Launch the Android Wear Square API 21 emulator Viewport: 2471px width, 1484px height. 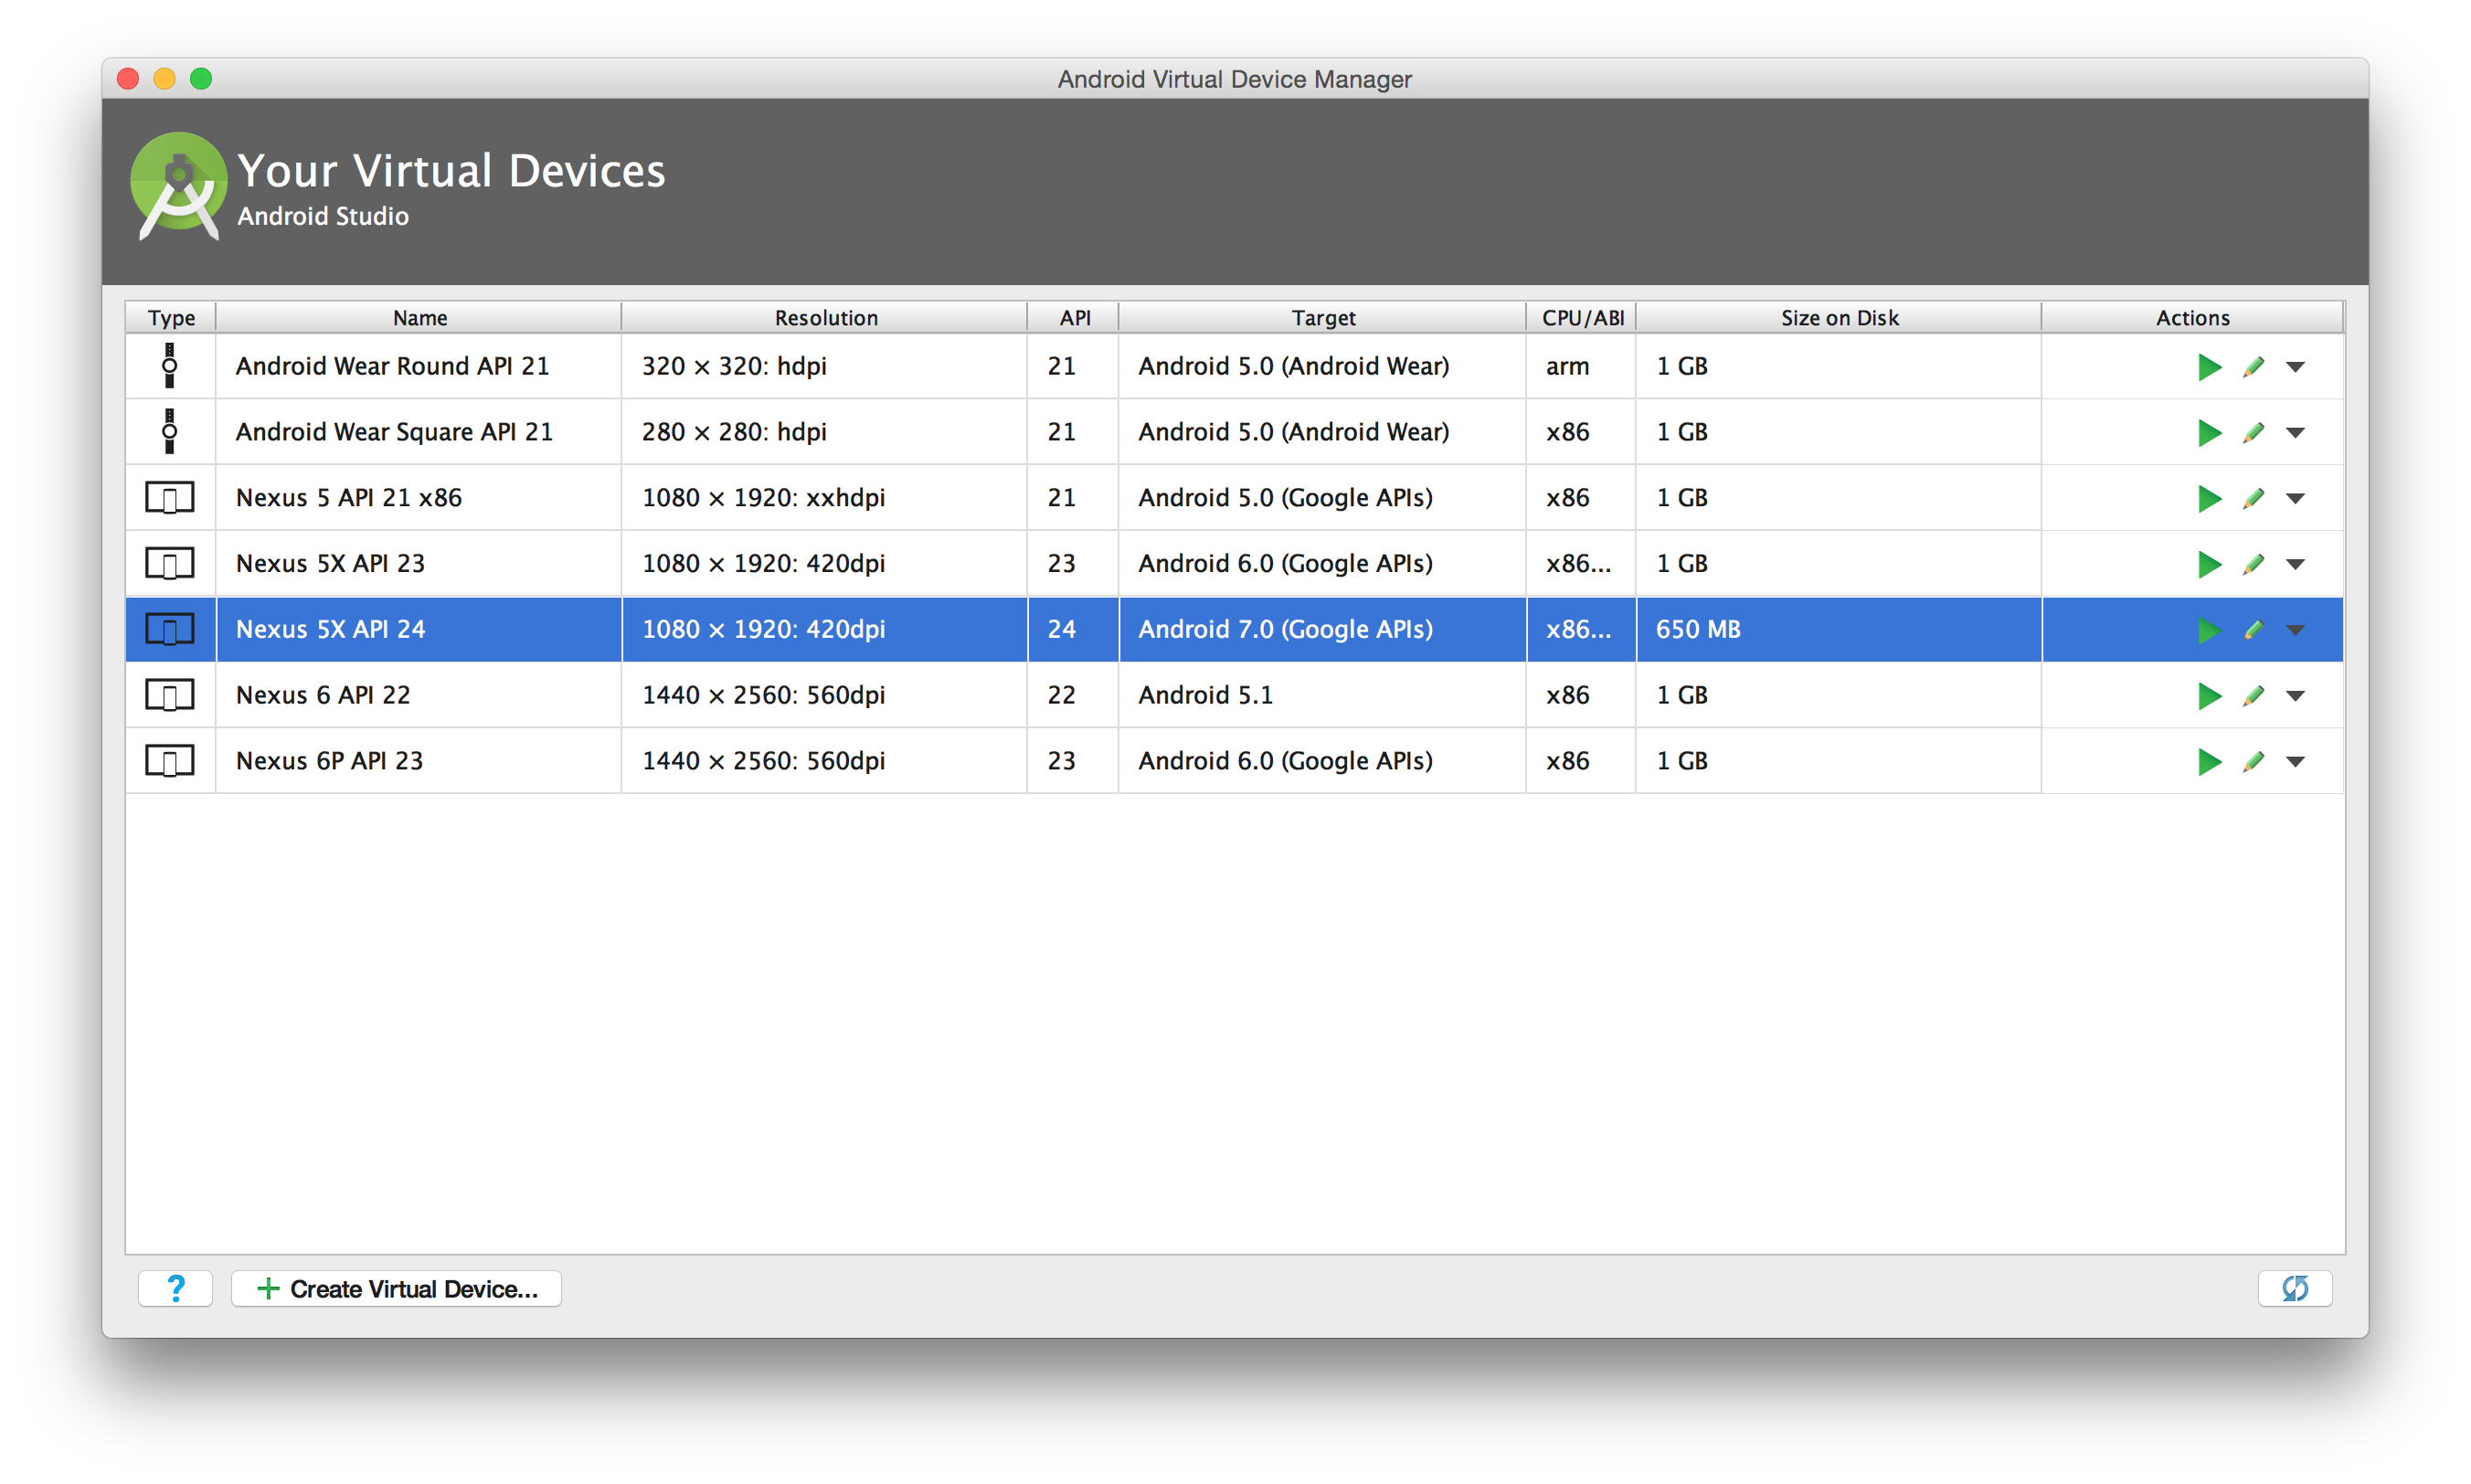point(2208,433)
